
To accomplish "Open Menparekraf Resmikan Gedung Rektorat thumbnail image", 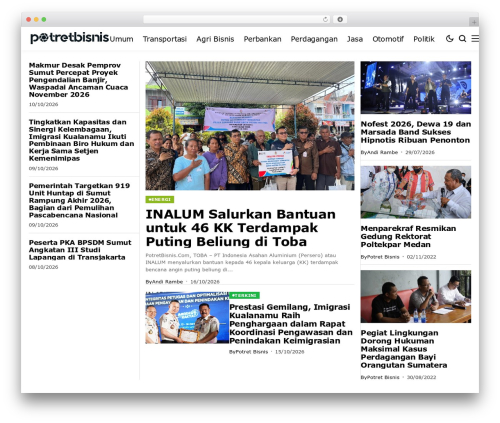I will (x=416, y=192).
